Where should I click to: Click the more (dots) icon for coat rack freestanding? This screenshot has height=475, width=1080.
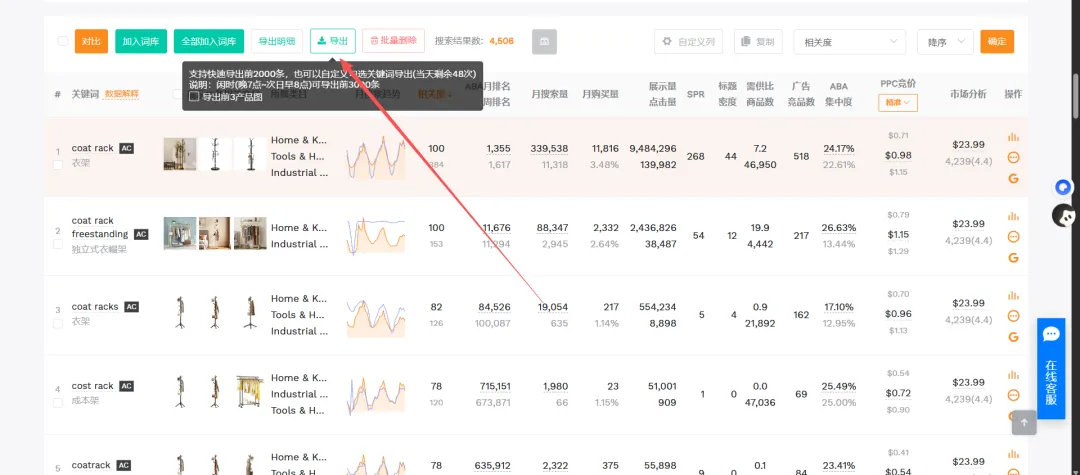(1013, 237)
